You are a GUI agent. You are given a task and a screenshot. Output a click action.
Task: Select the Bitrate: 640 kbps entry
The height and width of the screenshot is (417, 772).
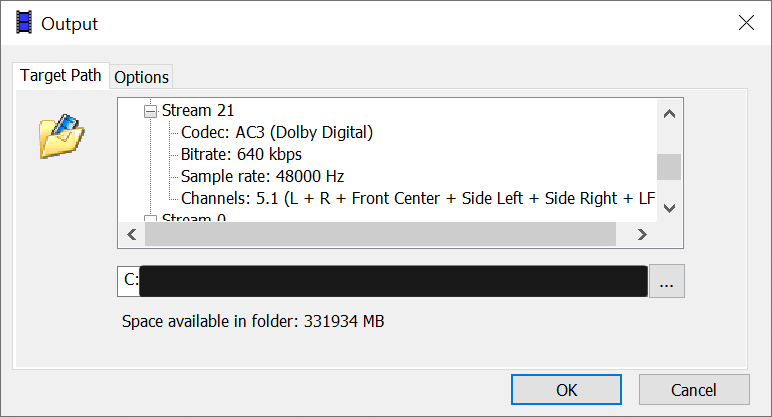point(241,154)
